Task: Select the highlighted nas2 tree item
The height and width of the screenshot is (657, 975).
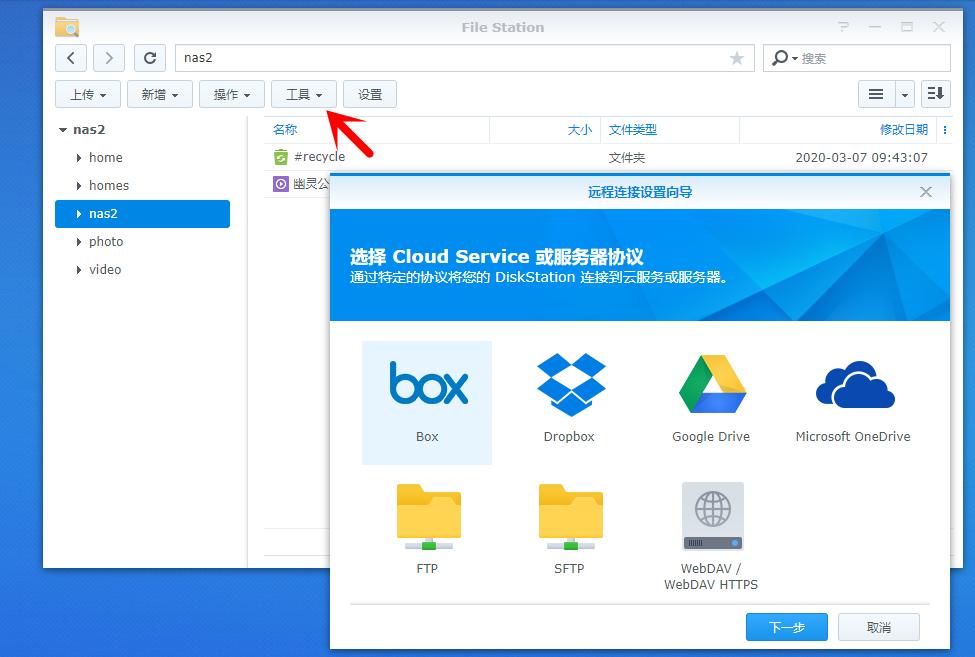Action: (142, 214)
